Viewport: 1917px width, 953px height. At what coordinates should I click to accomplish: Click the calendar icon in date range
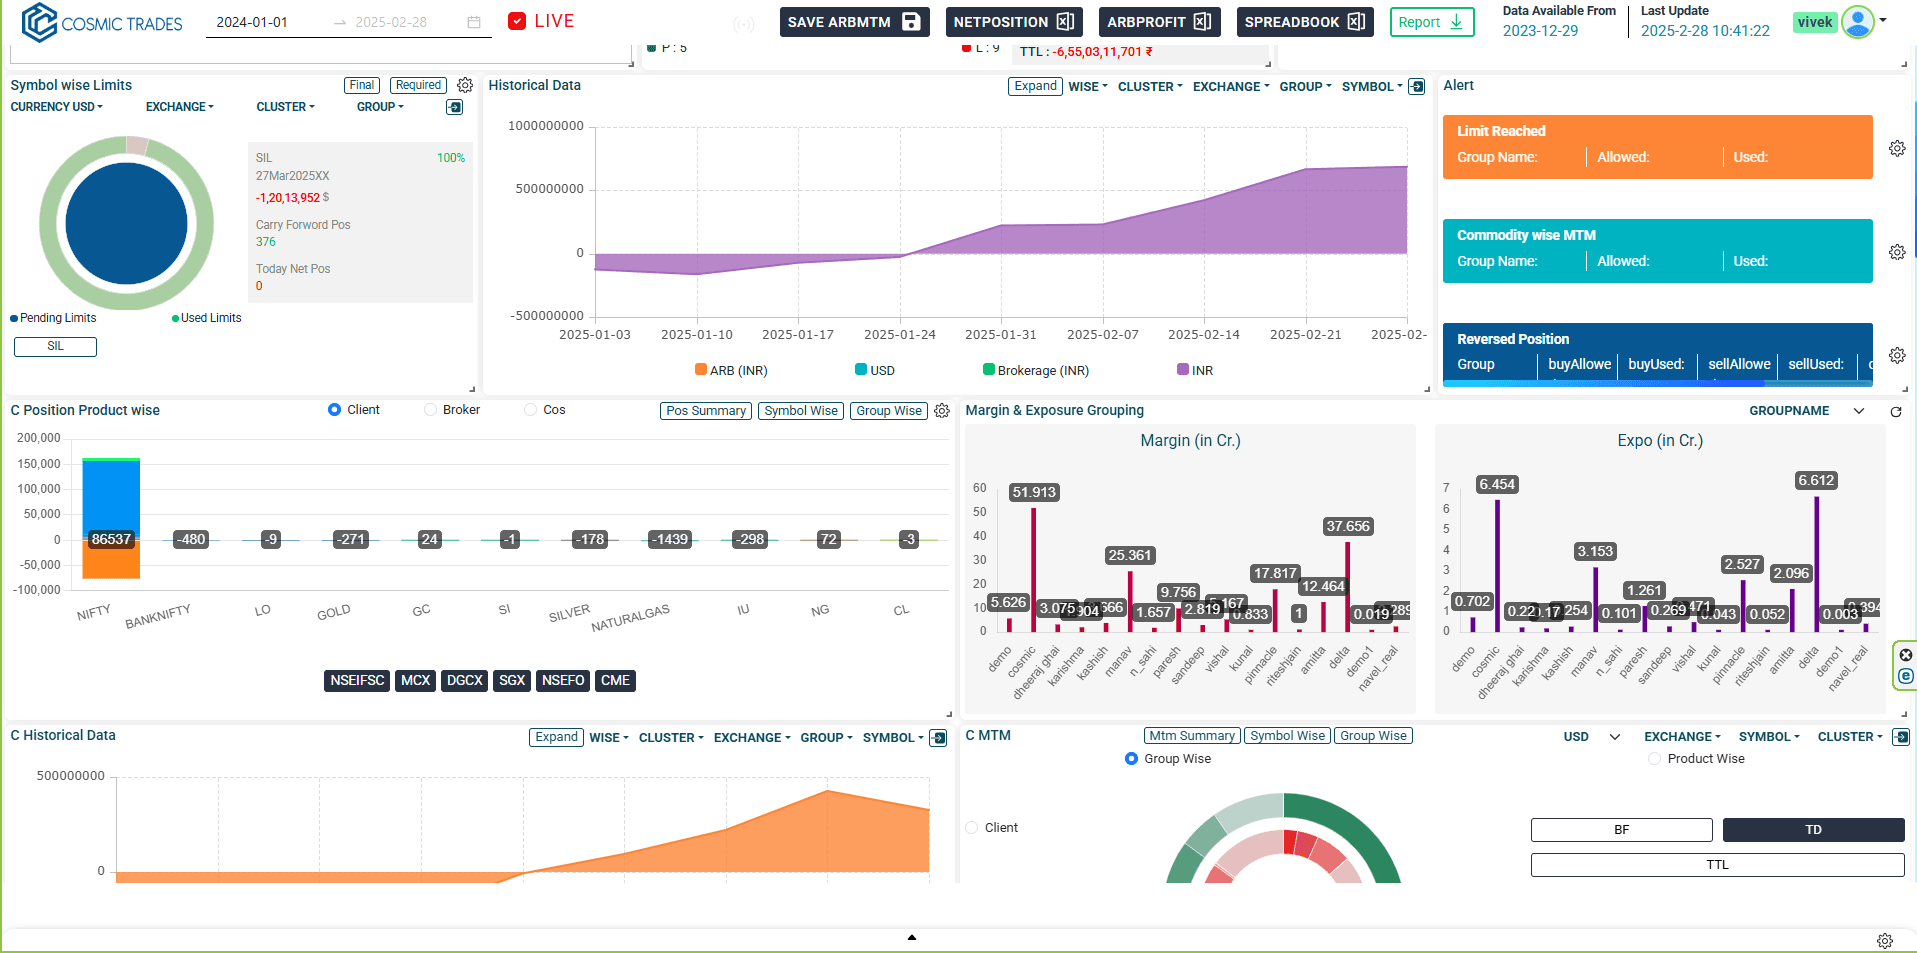point(474,22)
